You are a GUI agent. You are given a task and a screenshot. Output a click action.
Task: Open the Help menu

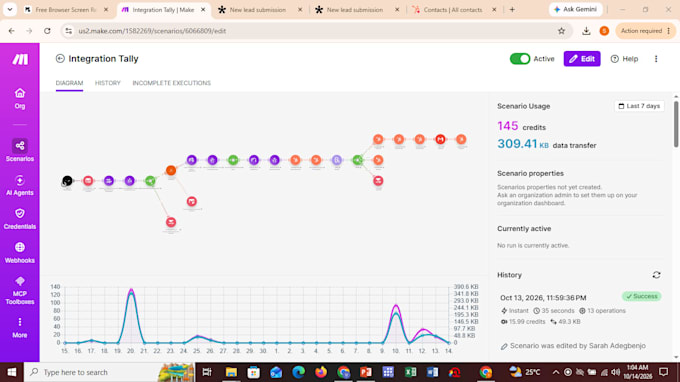pyautogui.click(x=624, y=59)
